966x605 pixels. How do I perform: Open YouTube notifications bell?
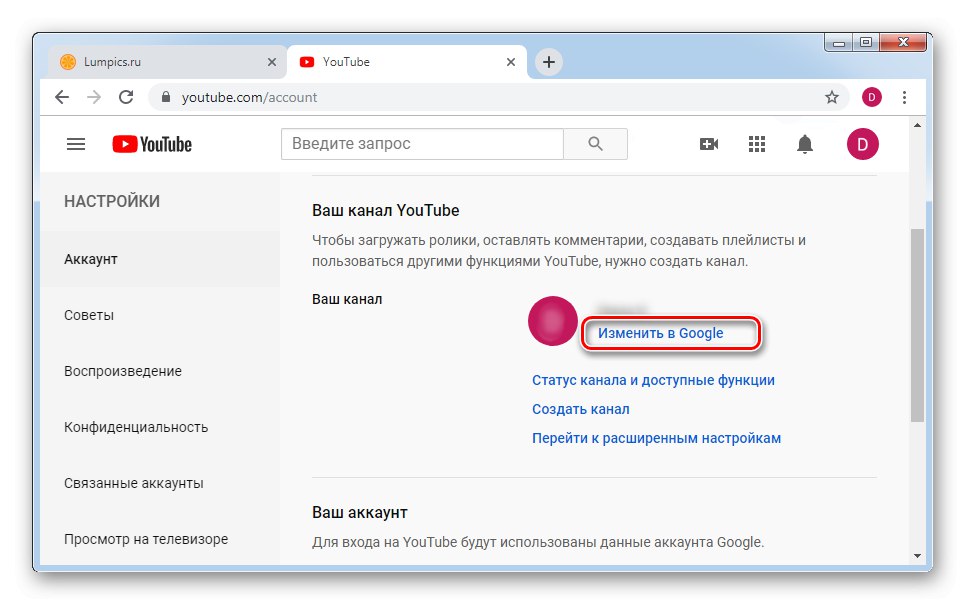click(x=804, y=143)
